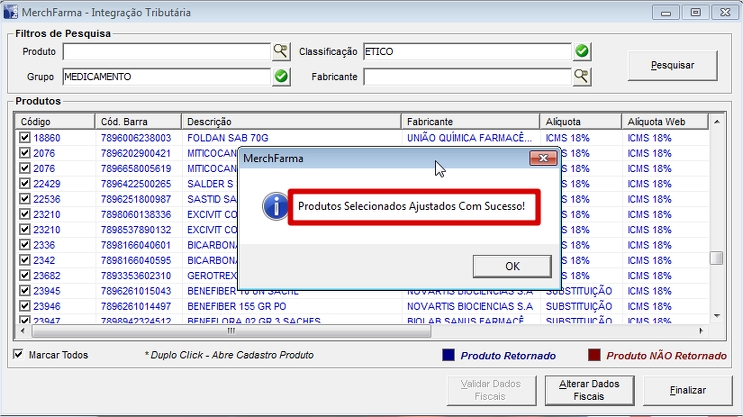743x417 pixels.
Task: Uncheck the row with code 23945
Action: coord(24,291)
